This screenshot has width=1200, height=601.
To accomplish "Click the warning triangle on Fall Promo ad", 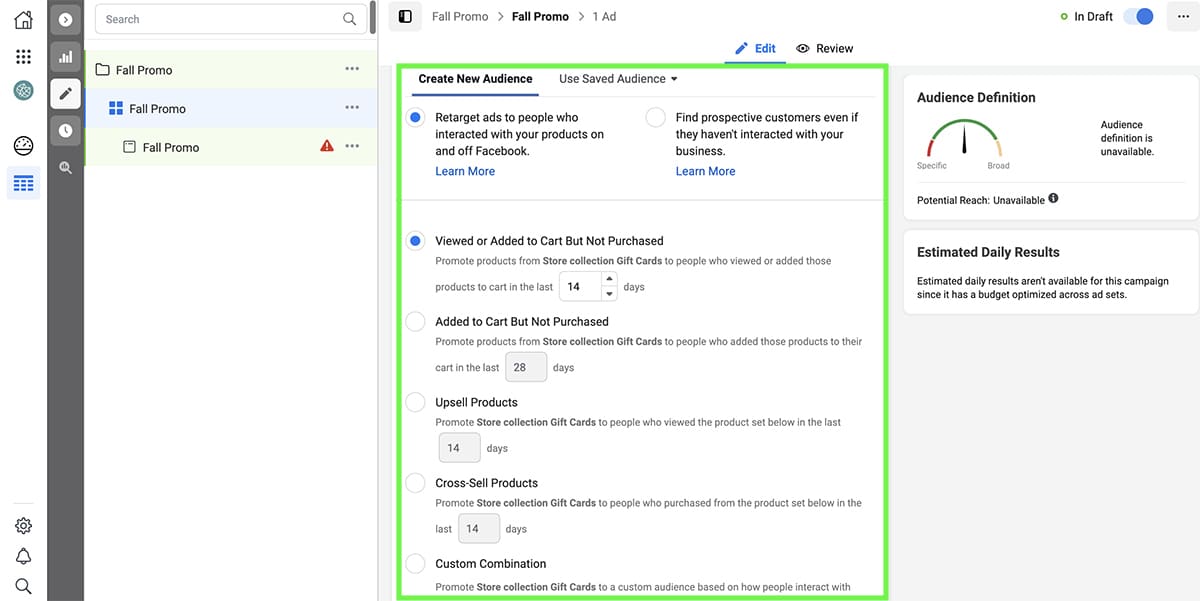I will coord(326,146).
